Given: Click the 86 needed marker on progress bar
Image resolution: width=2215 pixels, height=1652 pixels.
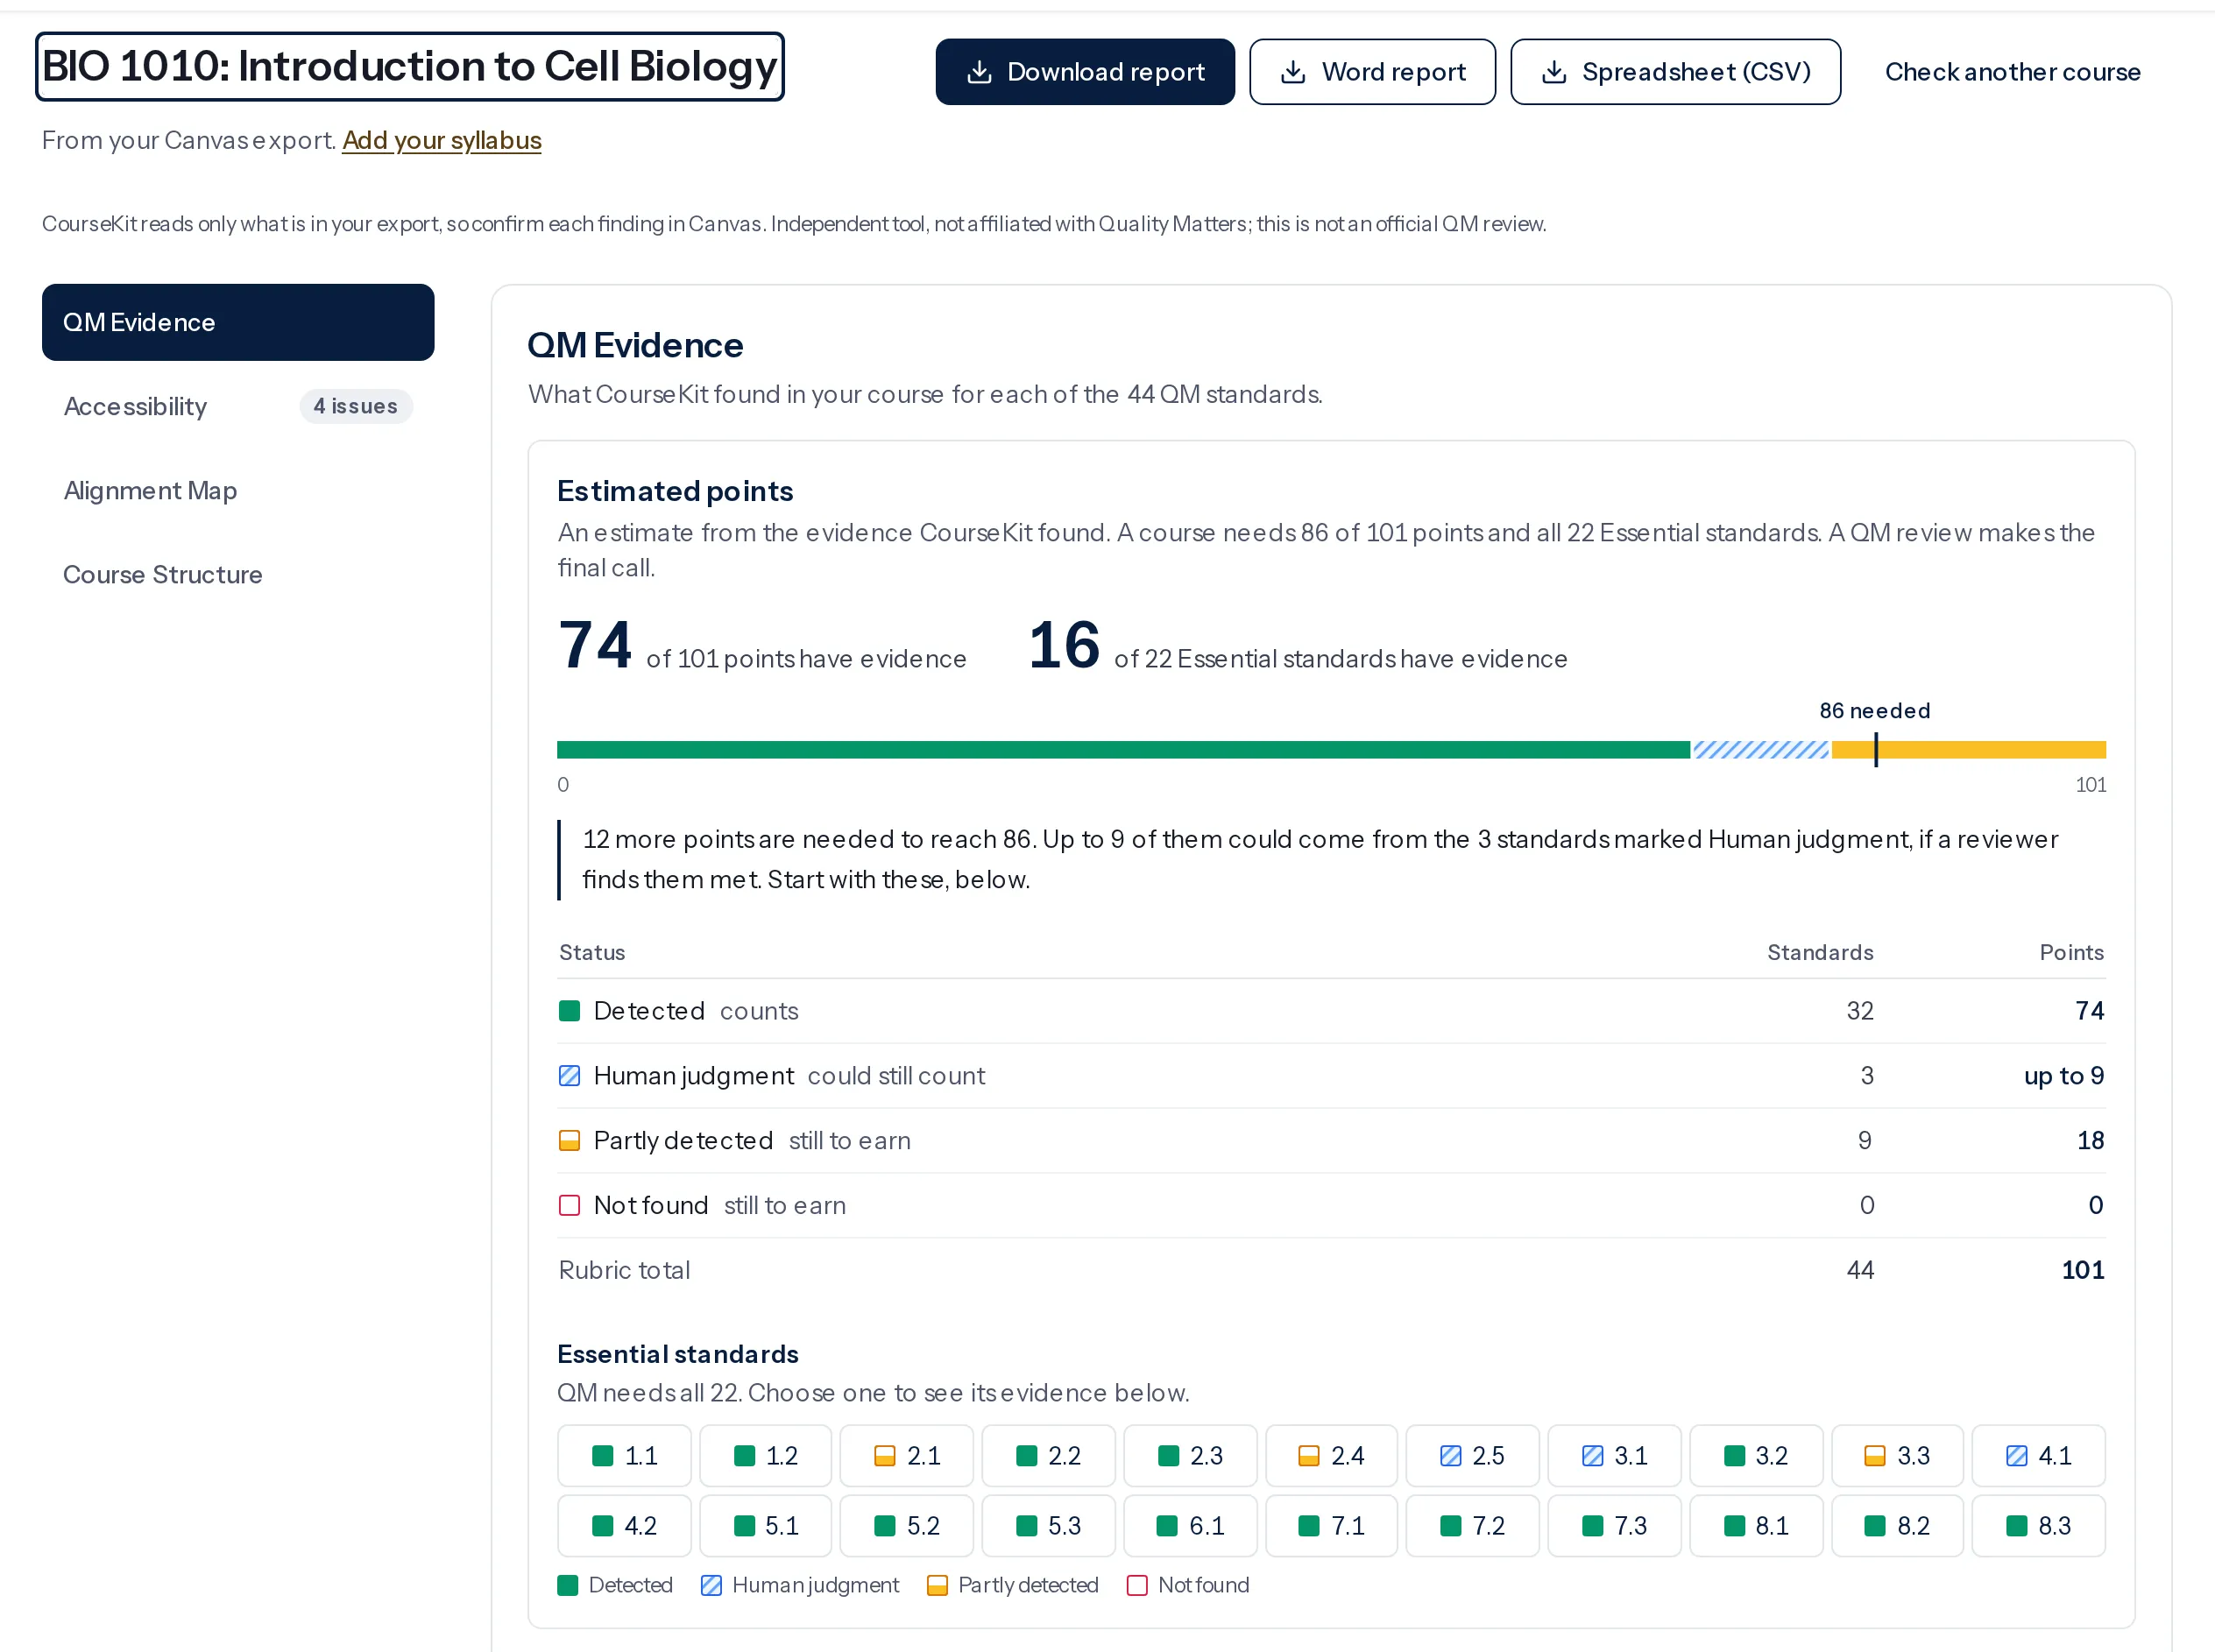Looking at the screenshot, I should [1876, 749].
